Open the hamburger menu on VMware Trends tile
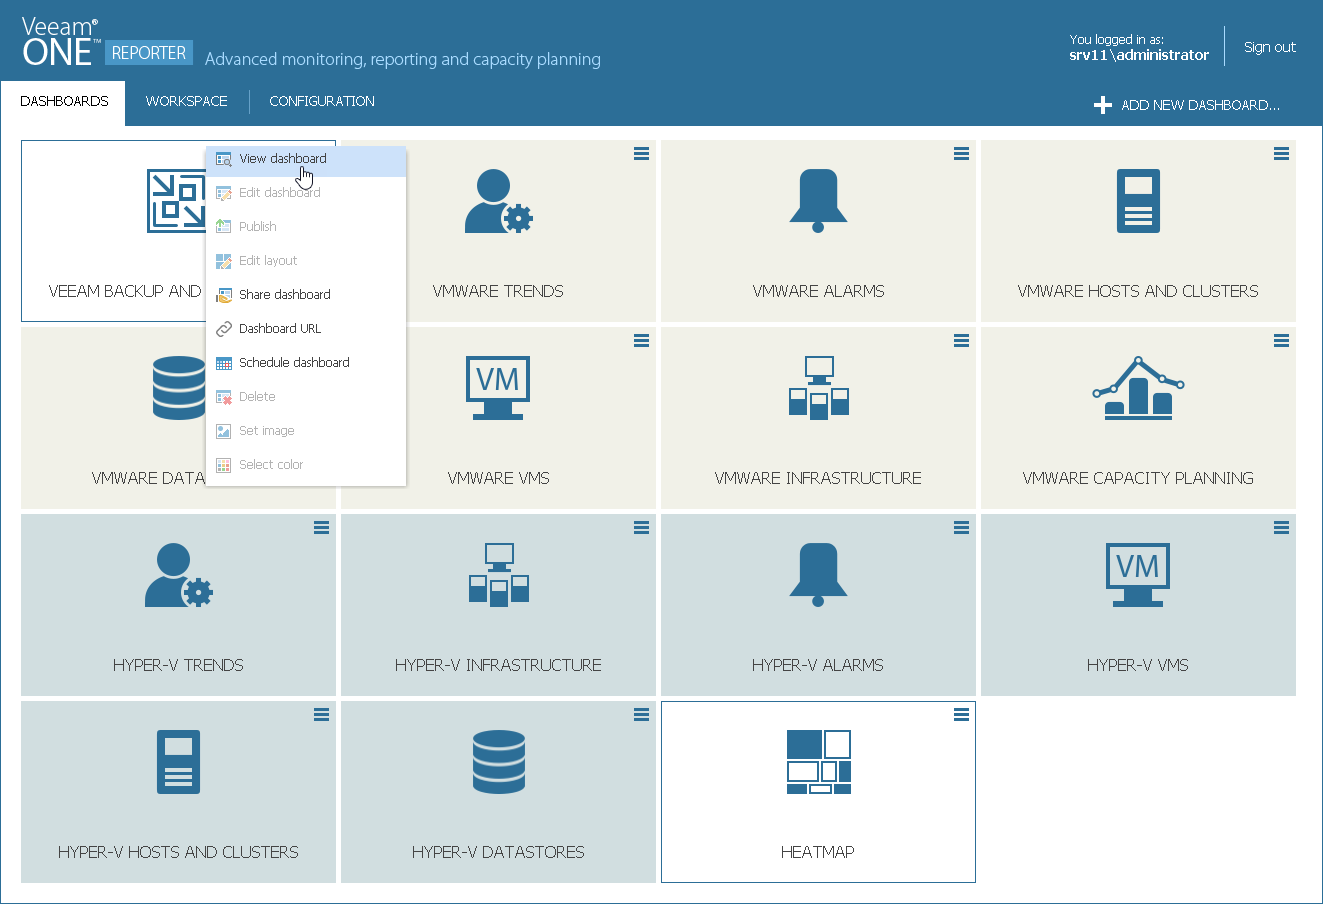The image size is (1323, 904). click(641, 154)
